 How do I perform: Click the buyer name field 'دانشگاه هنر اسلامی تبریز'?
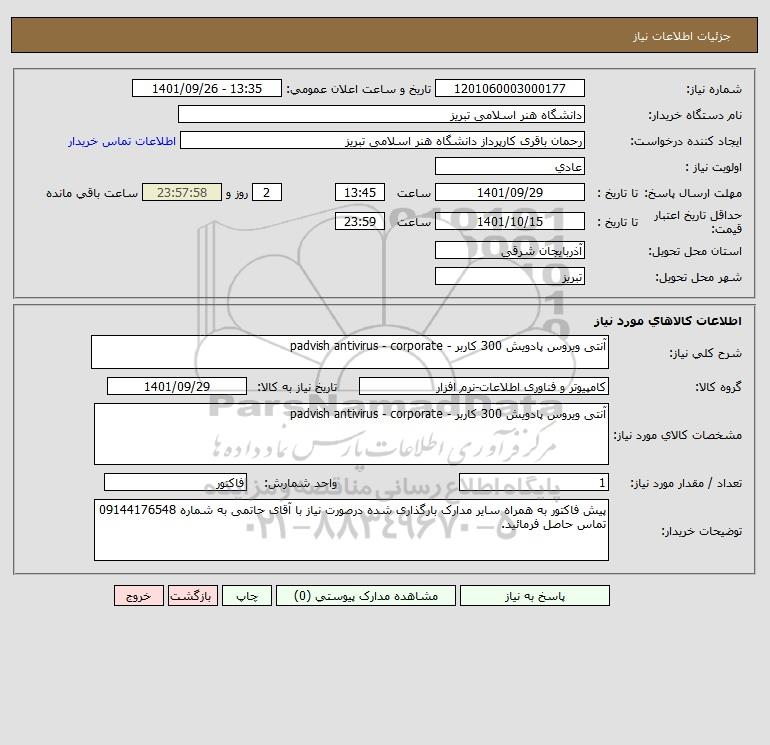(381, 114)
